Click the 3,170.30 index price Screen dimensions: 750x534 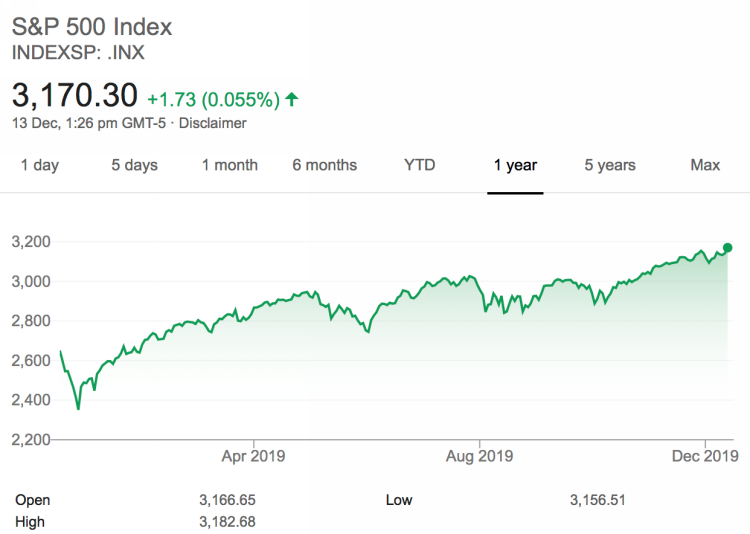coord(74,95)
